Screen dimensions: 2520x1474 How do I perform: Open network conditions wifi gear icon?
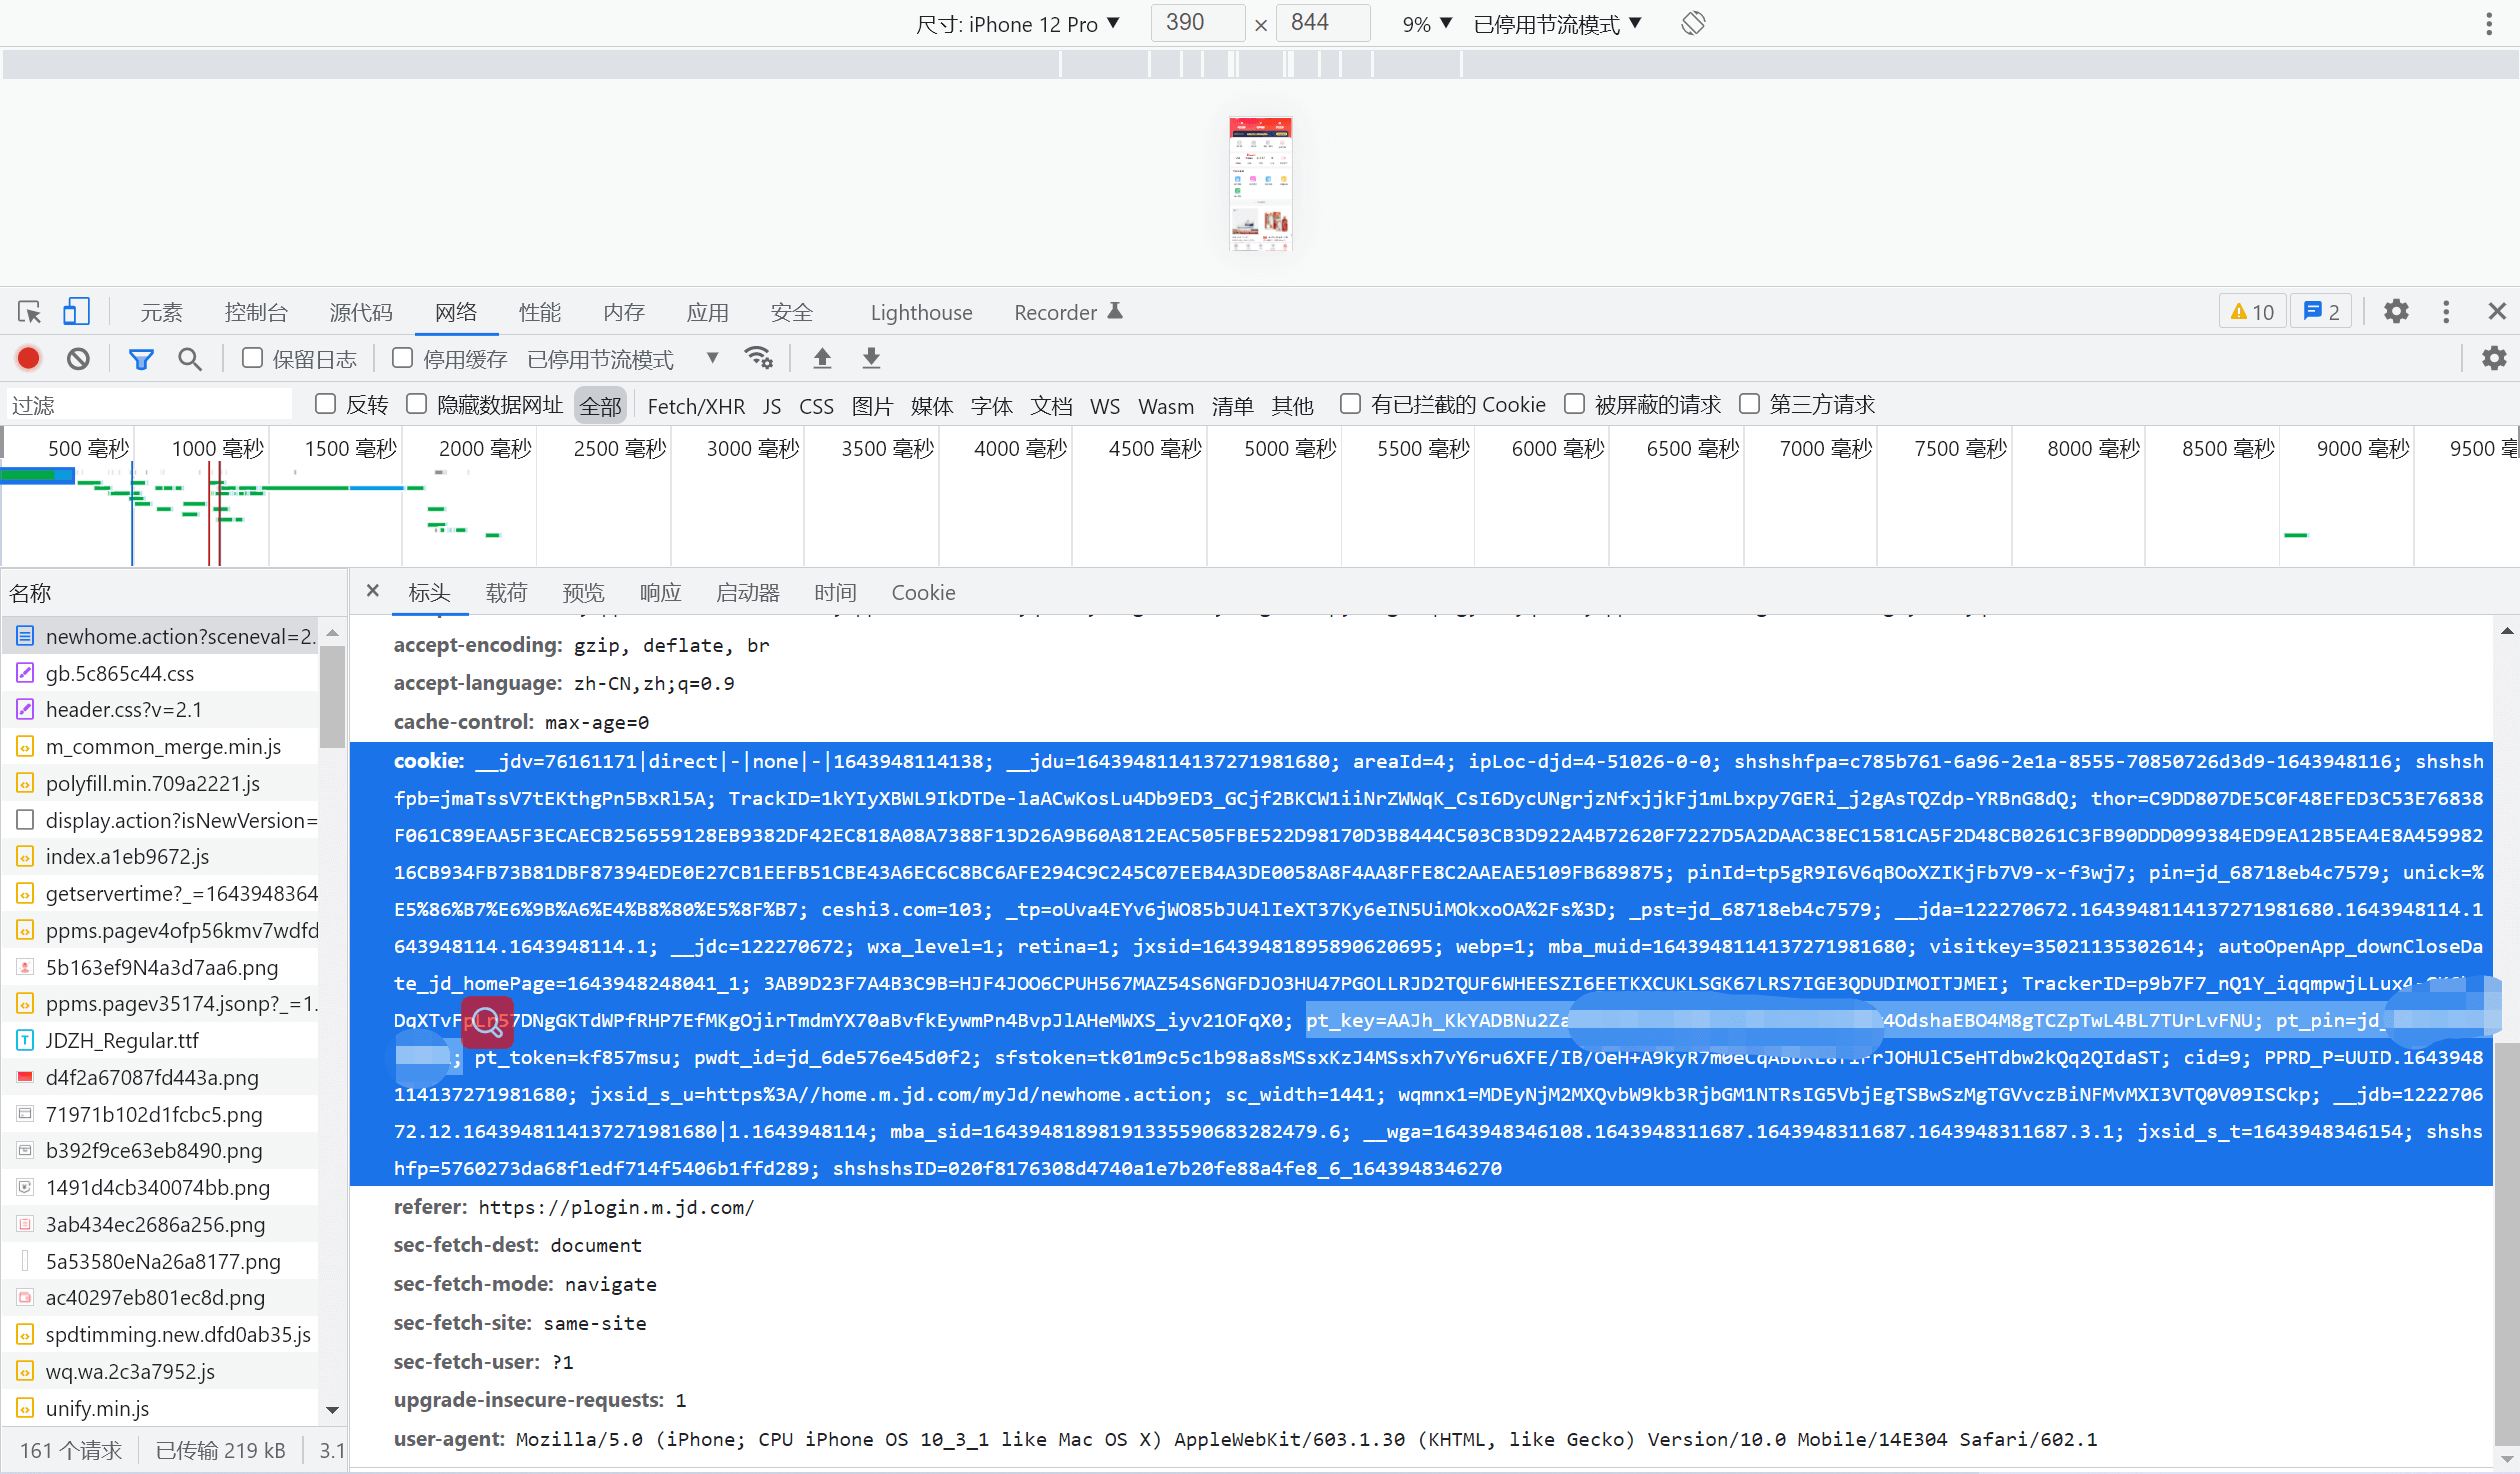click(759, 358)
